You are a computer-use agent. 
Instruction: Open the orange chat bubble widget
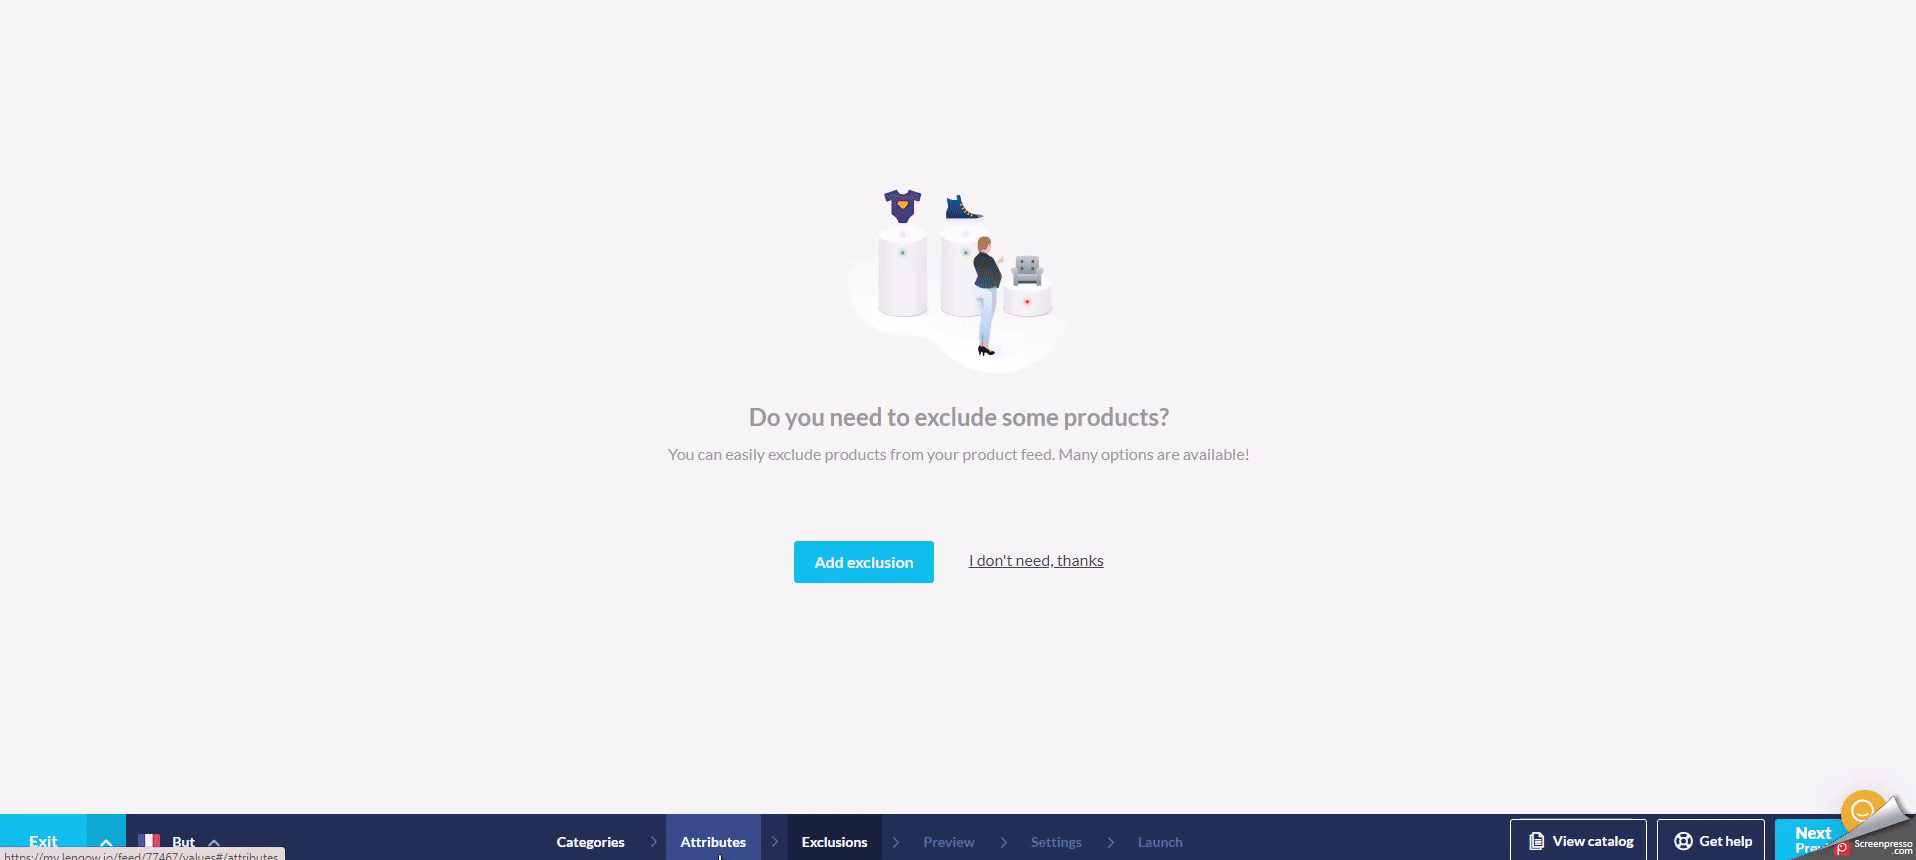click(1862, 810)
